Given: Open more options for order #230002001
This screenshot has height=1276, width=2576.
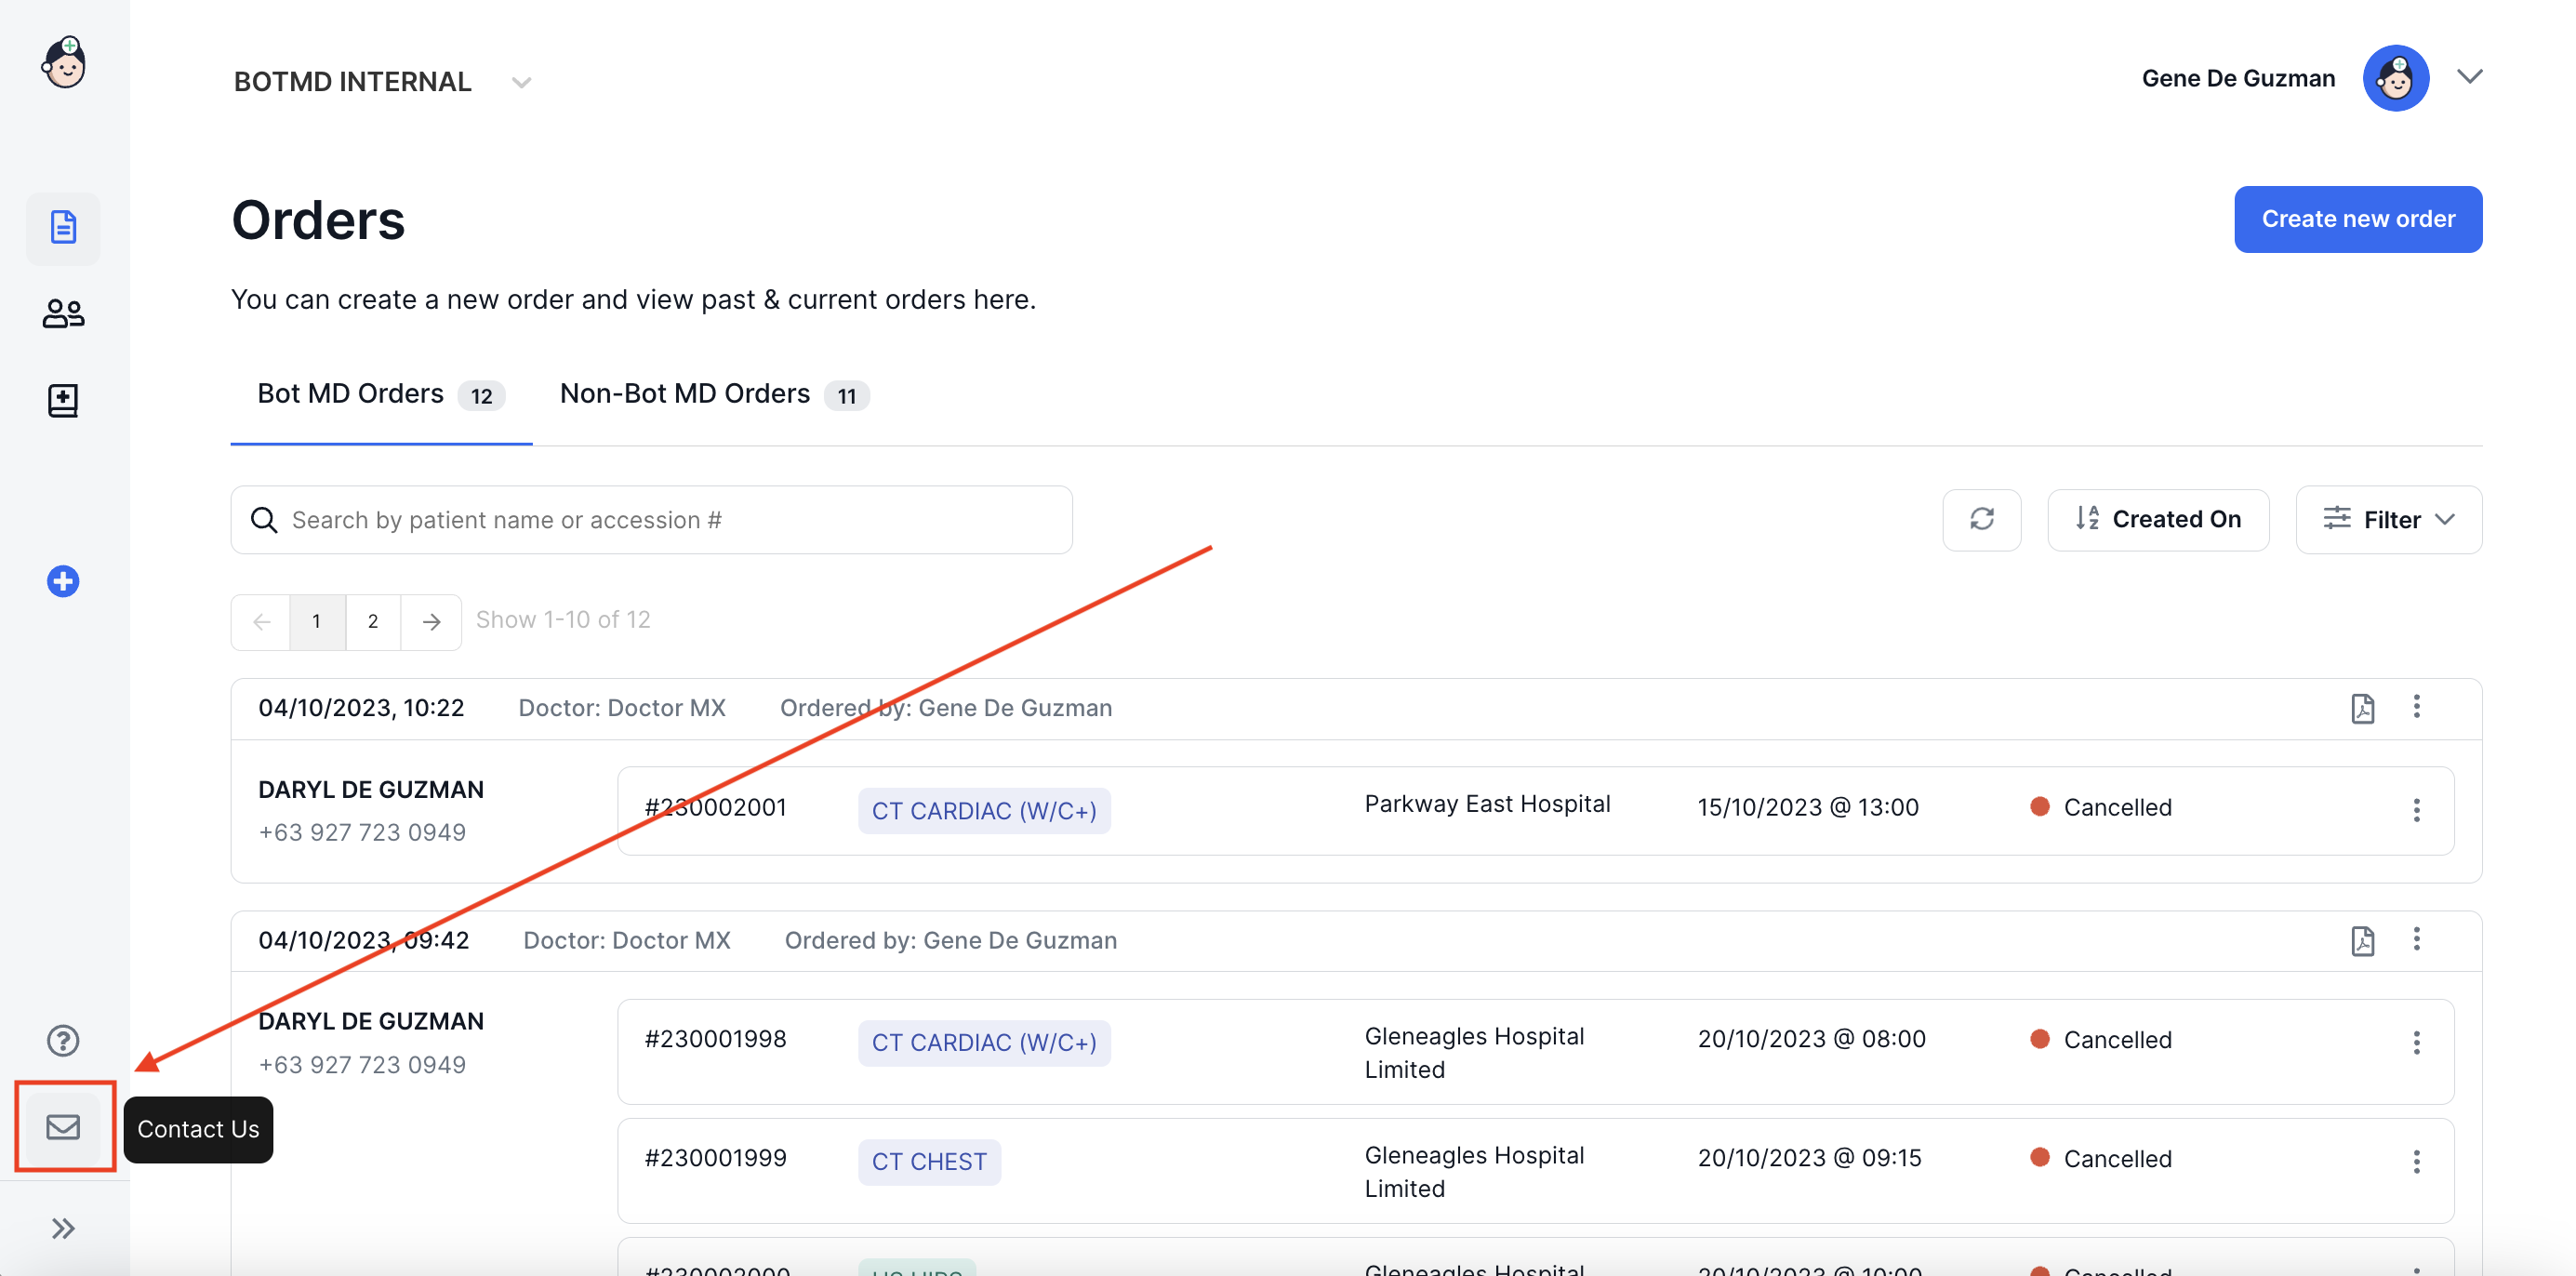Looking at the screenshot, I should coord(2416,810).
